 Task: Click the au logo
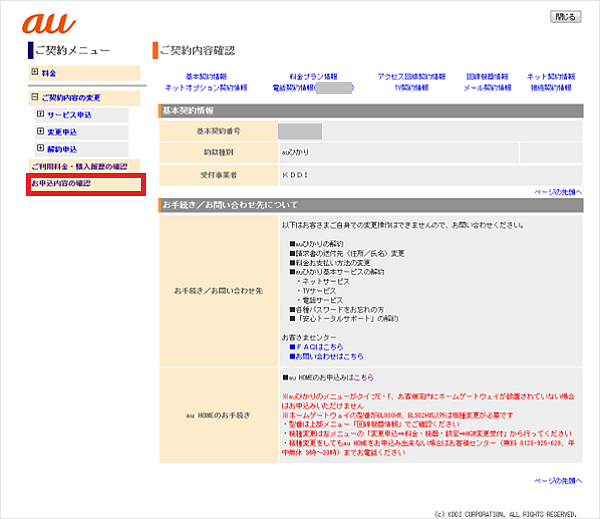pyautogui.click(x=50, y=23)
